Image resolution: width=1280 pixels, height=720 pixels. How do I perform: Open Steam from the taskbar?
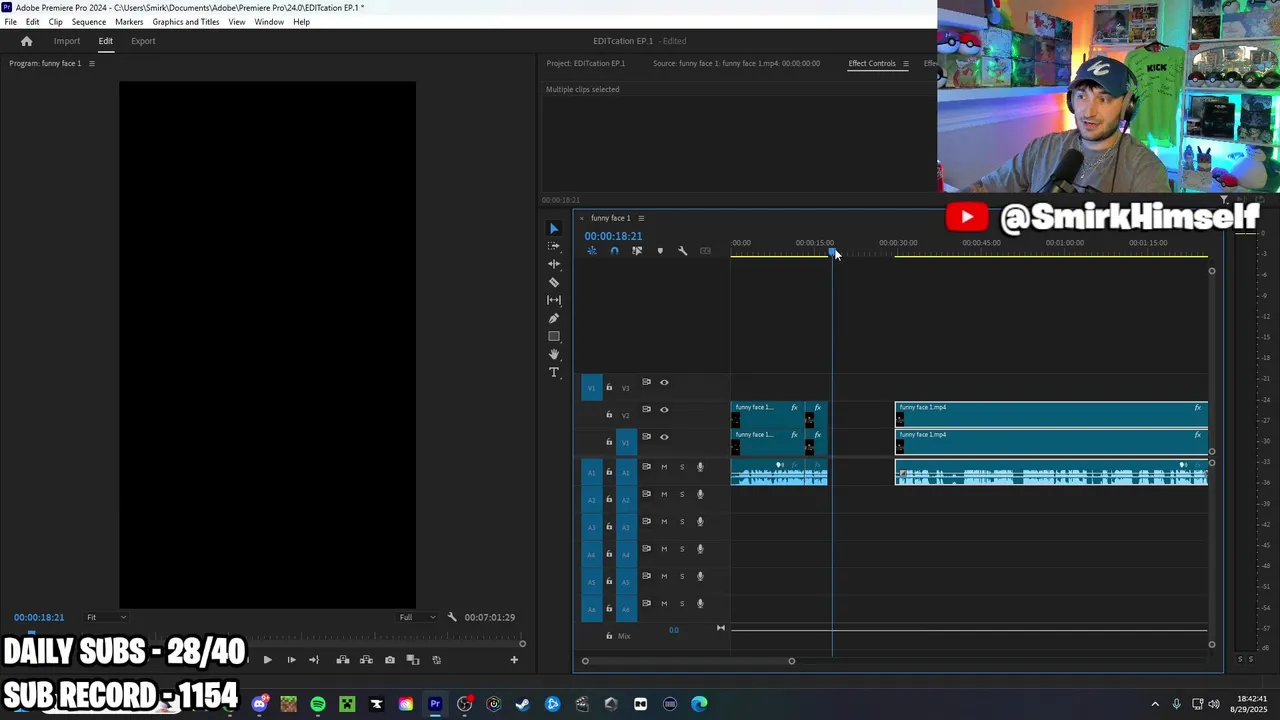coord(523,704)
